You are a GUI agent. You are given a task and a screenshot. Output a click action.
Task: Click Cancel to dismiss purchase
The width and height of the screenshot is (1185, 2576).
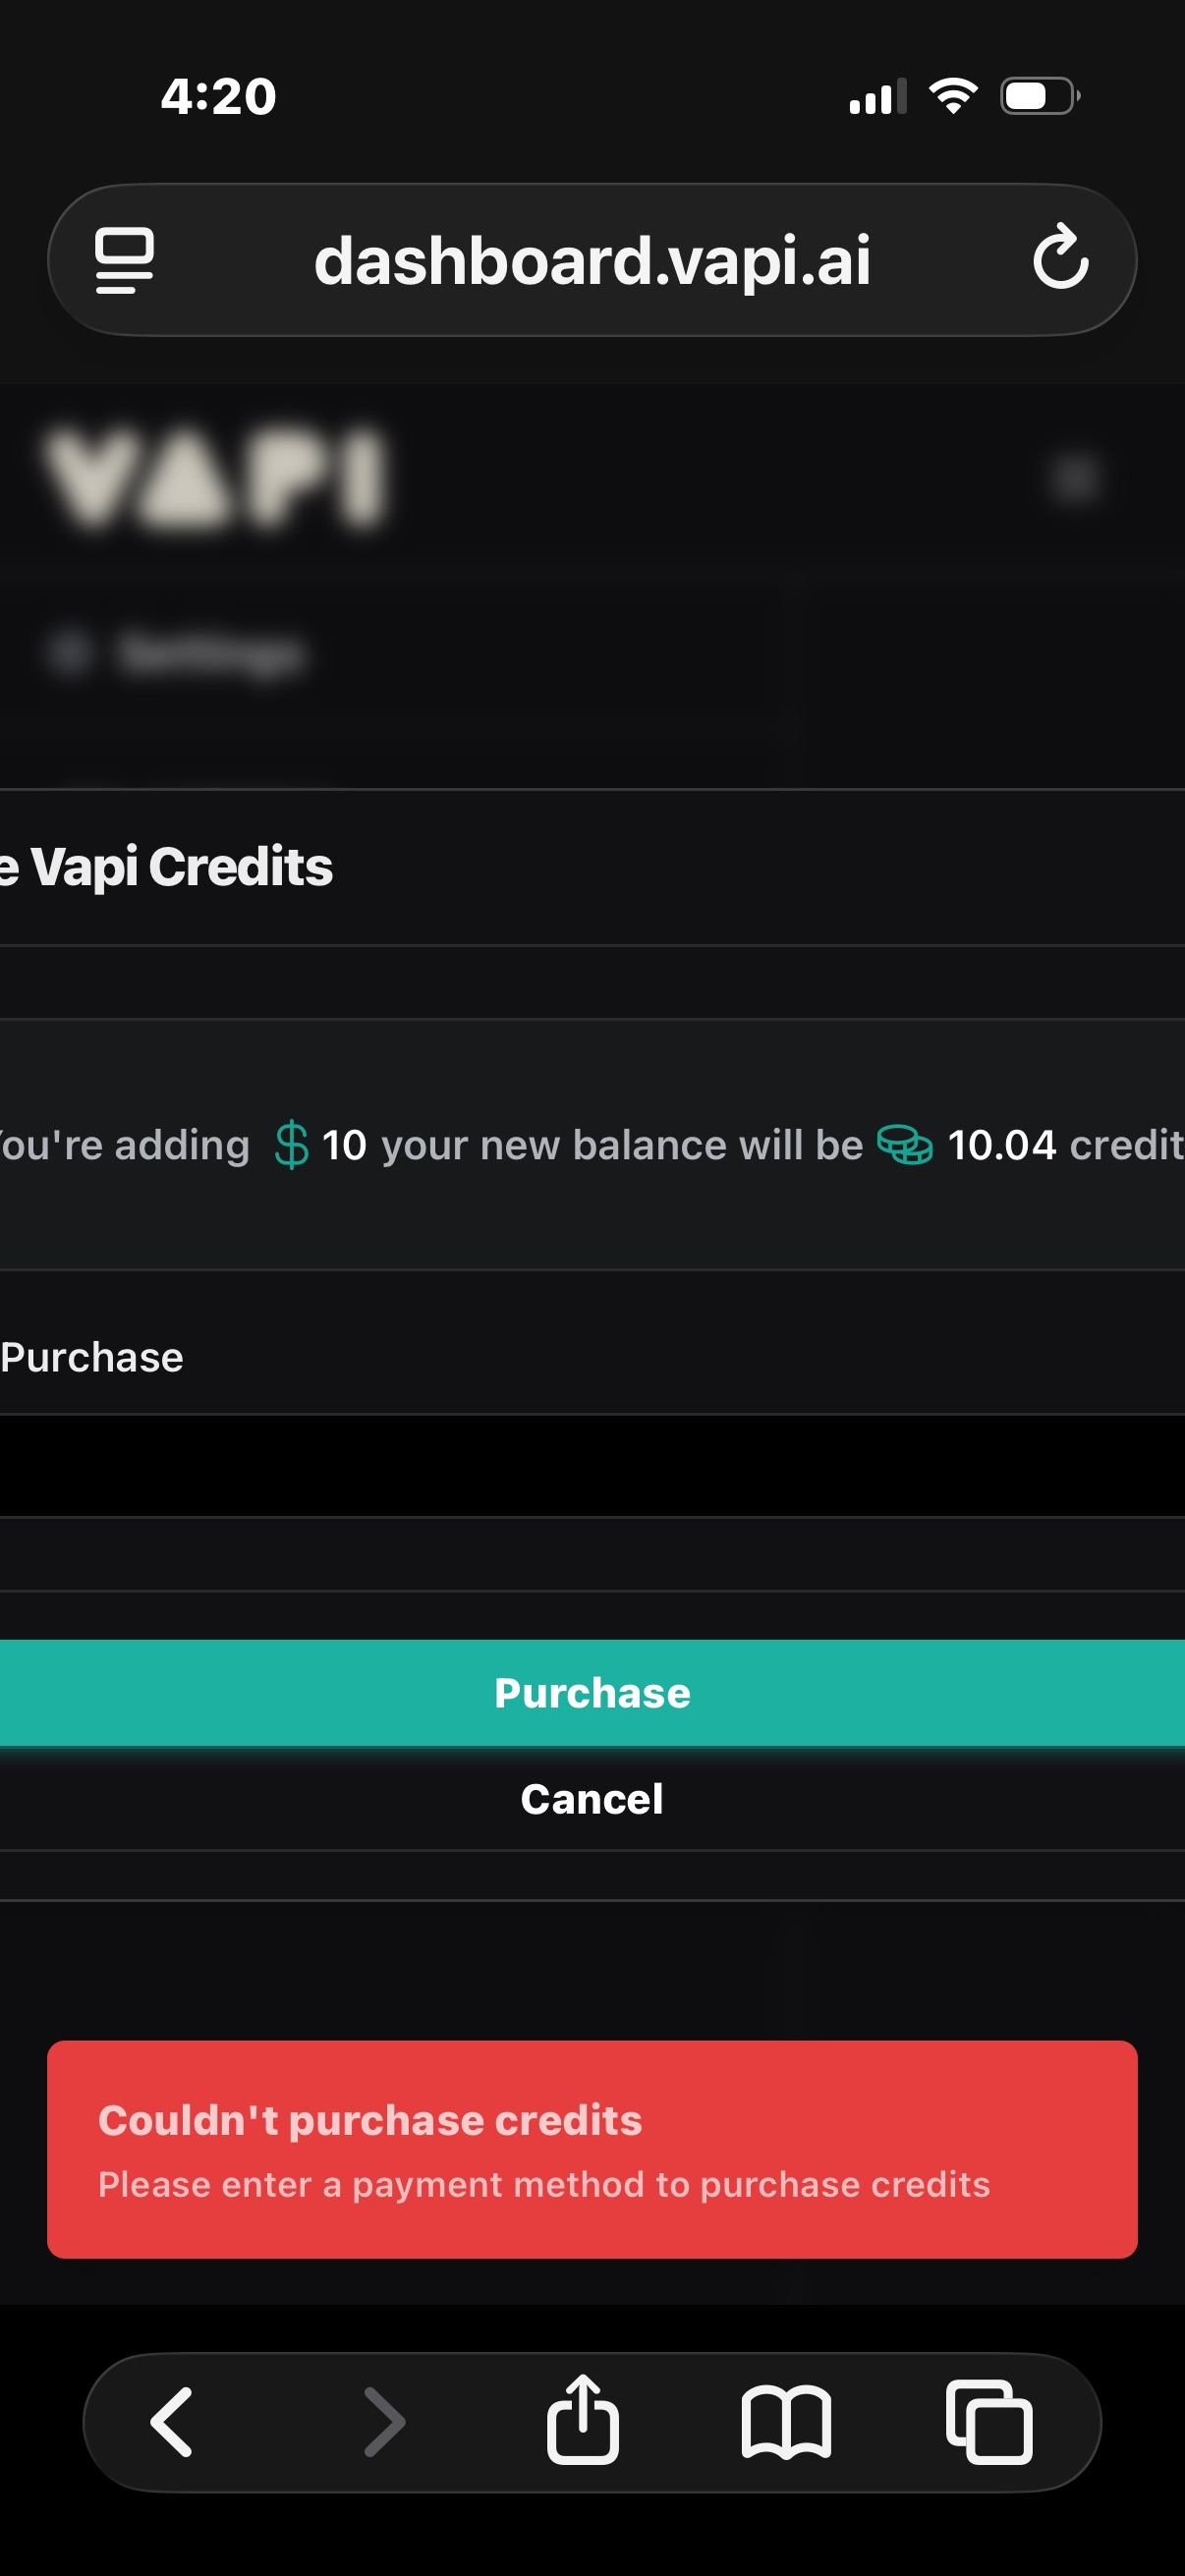(x=592, y=1799)
